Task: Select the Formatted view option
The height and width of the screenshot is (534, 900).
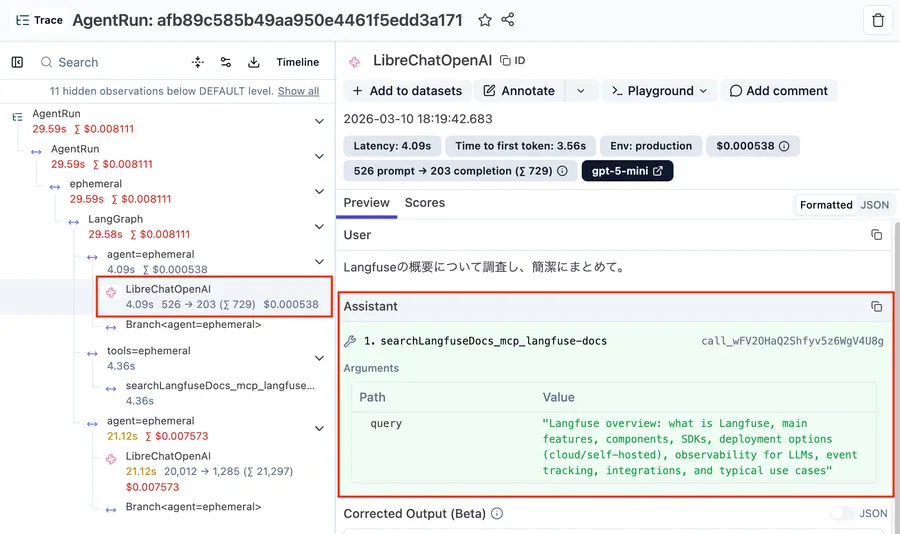Action: tap(826, 205)
